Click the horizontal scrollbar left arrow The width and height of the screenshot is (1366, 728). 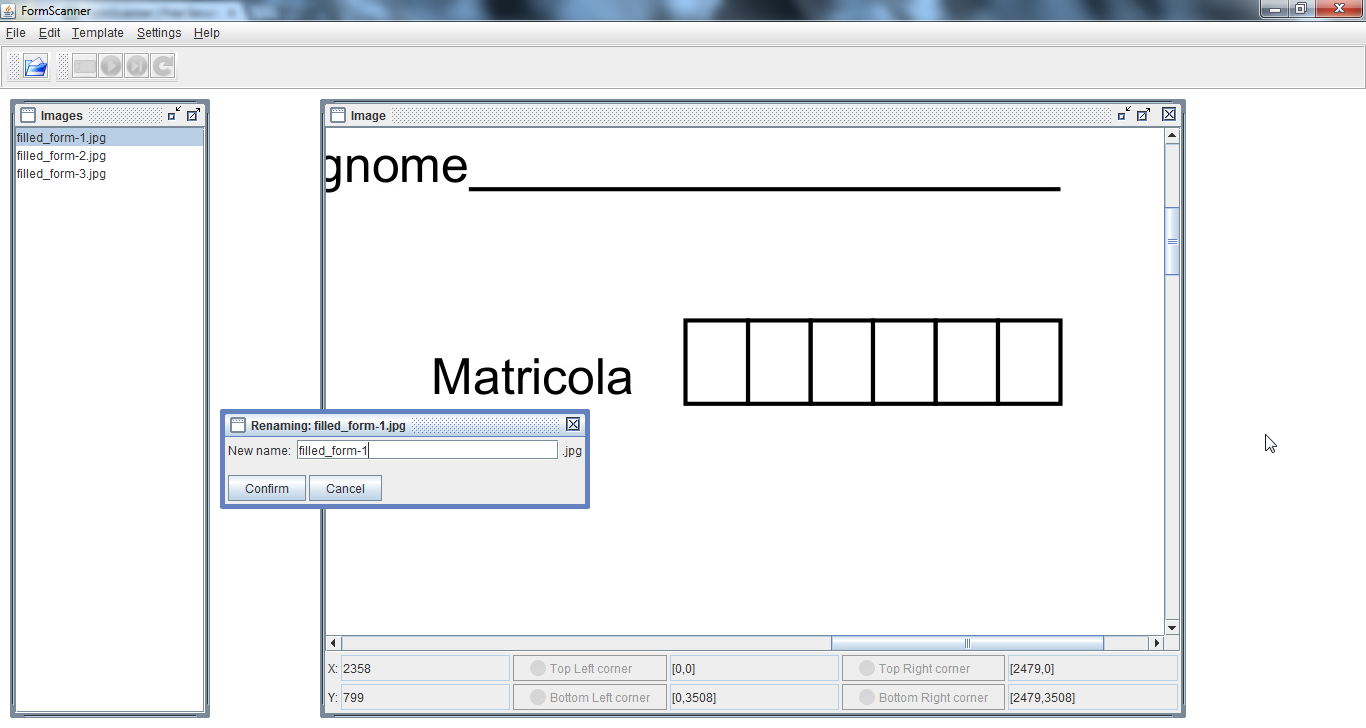(x=334, y=643)
